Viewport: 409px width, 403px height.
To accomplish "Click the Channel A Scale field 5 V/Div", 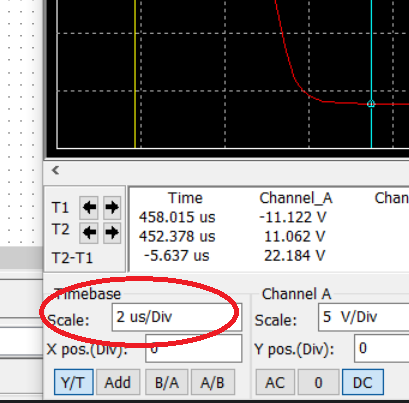I will [364, 317].
